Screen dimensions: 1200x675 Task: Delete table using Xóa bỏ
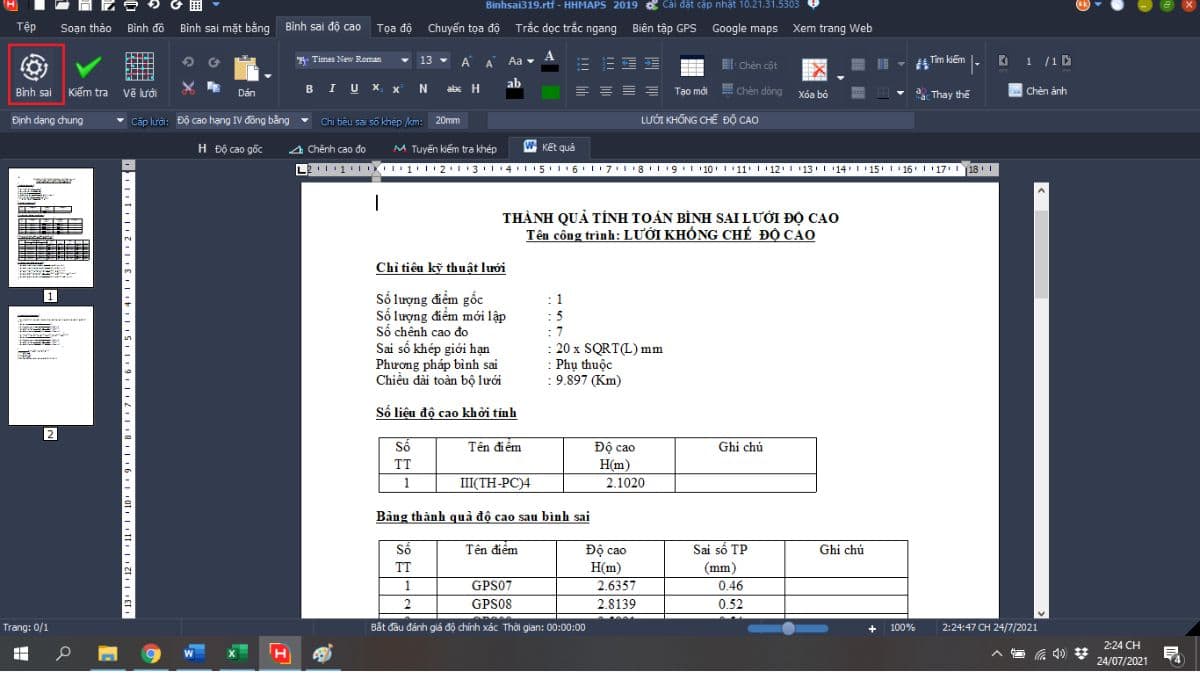tap(814, 72)
